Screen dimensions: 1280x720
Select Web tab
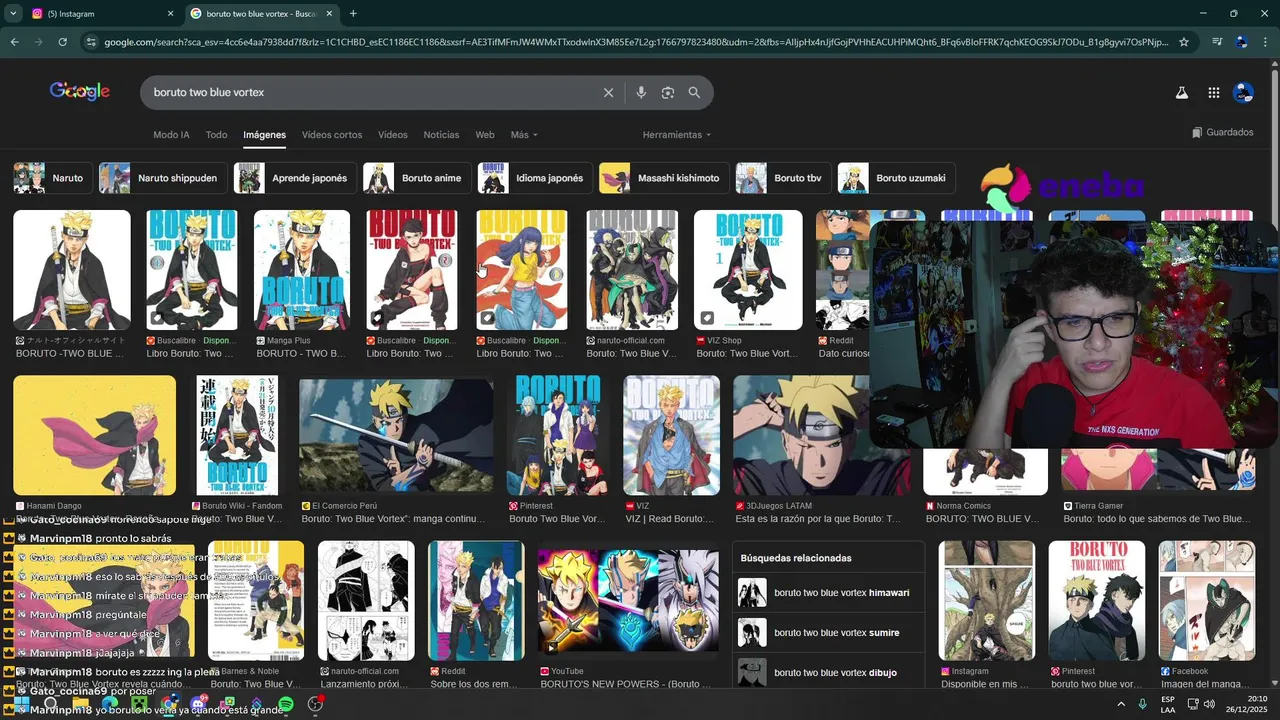(485, 135)
